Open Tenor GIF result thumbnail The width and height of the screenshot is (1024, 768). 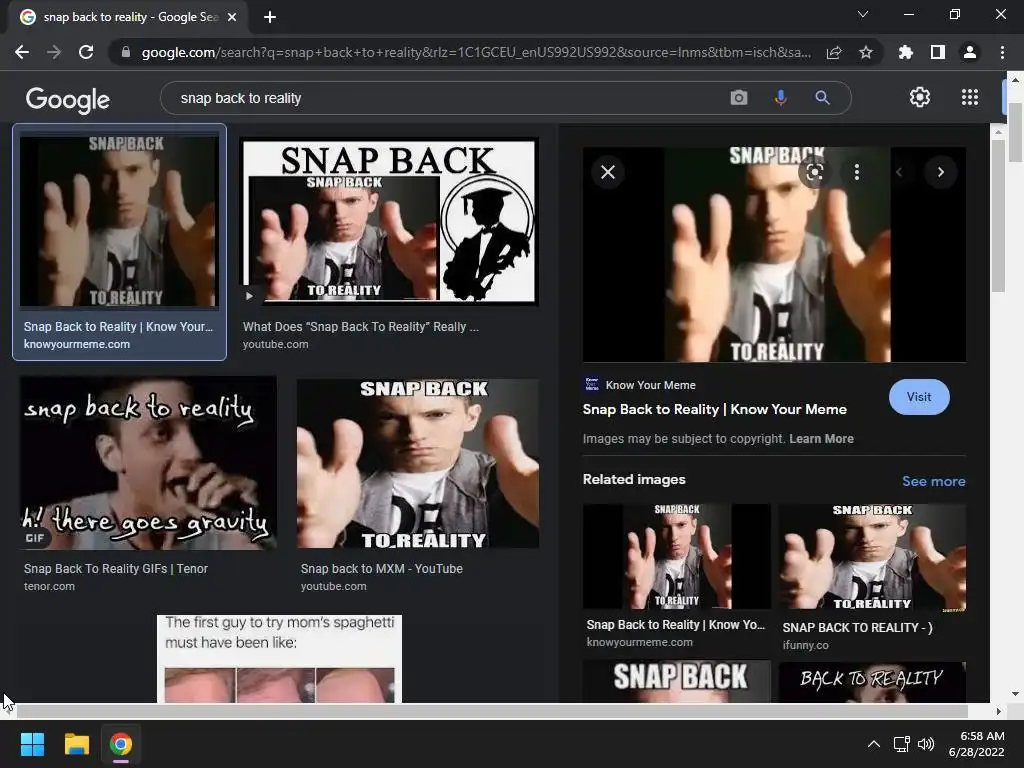(148, 463)
